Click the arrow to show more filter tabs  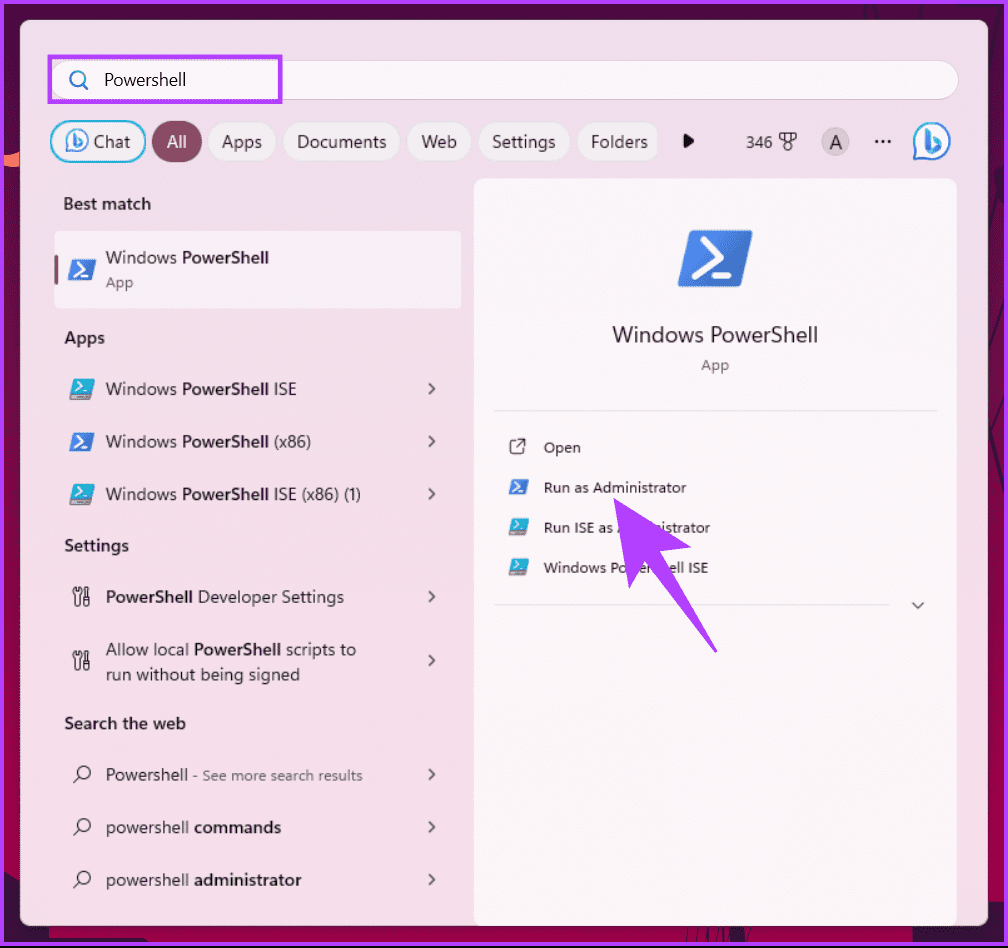click(x=688, y=141)
